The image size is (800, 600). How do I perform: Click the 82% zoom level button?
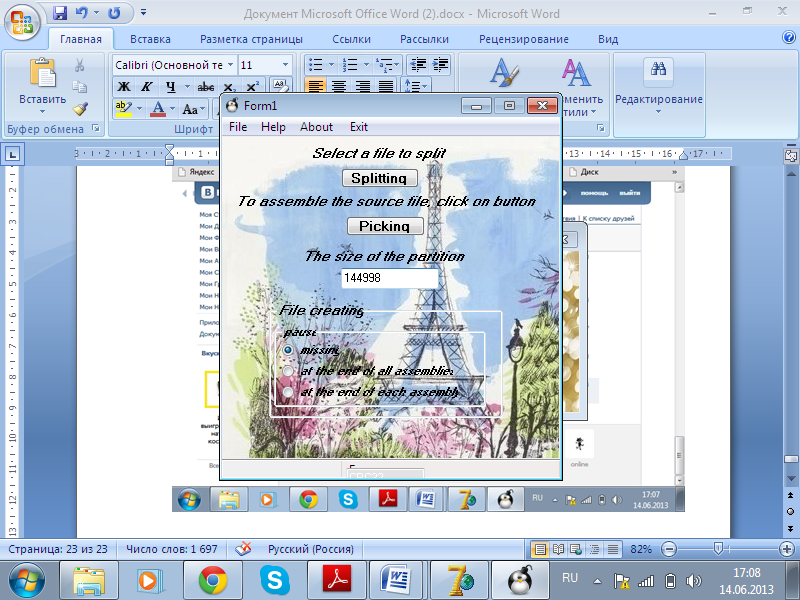(641, 549)
